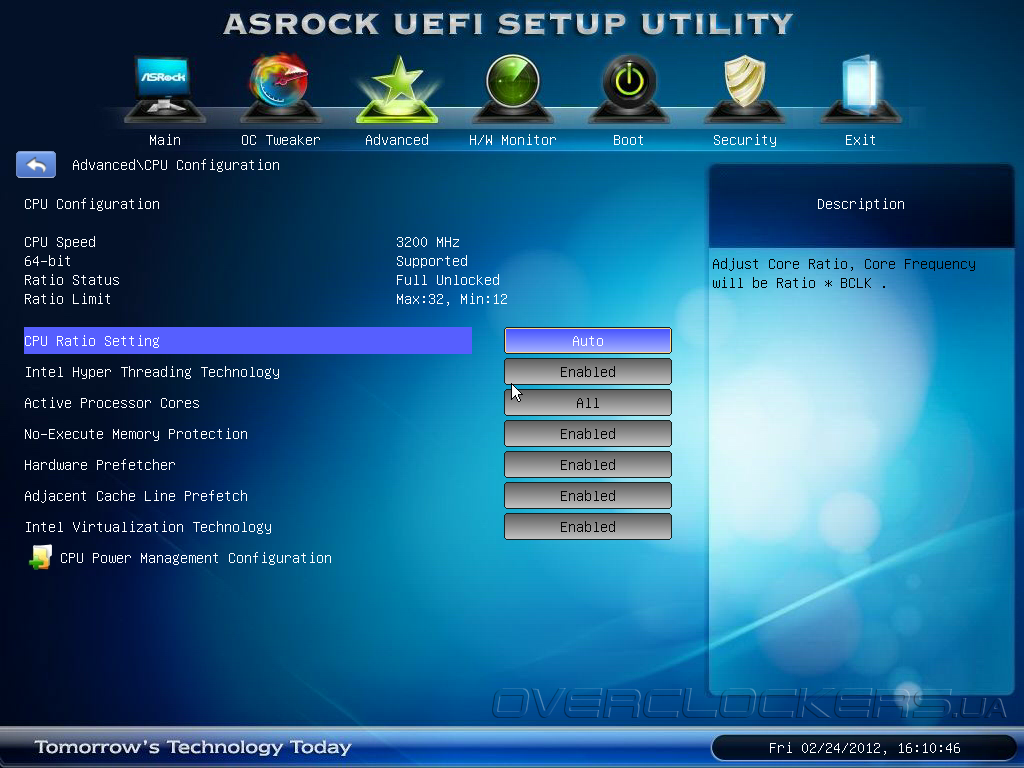Switch to the OC Tweaker tab label
Screen dimensions: 1024x768
pos(280,140)
